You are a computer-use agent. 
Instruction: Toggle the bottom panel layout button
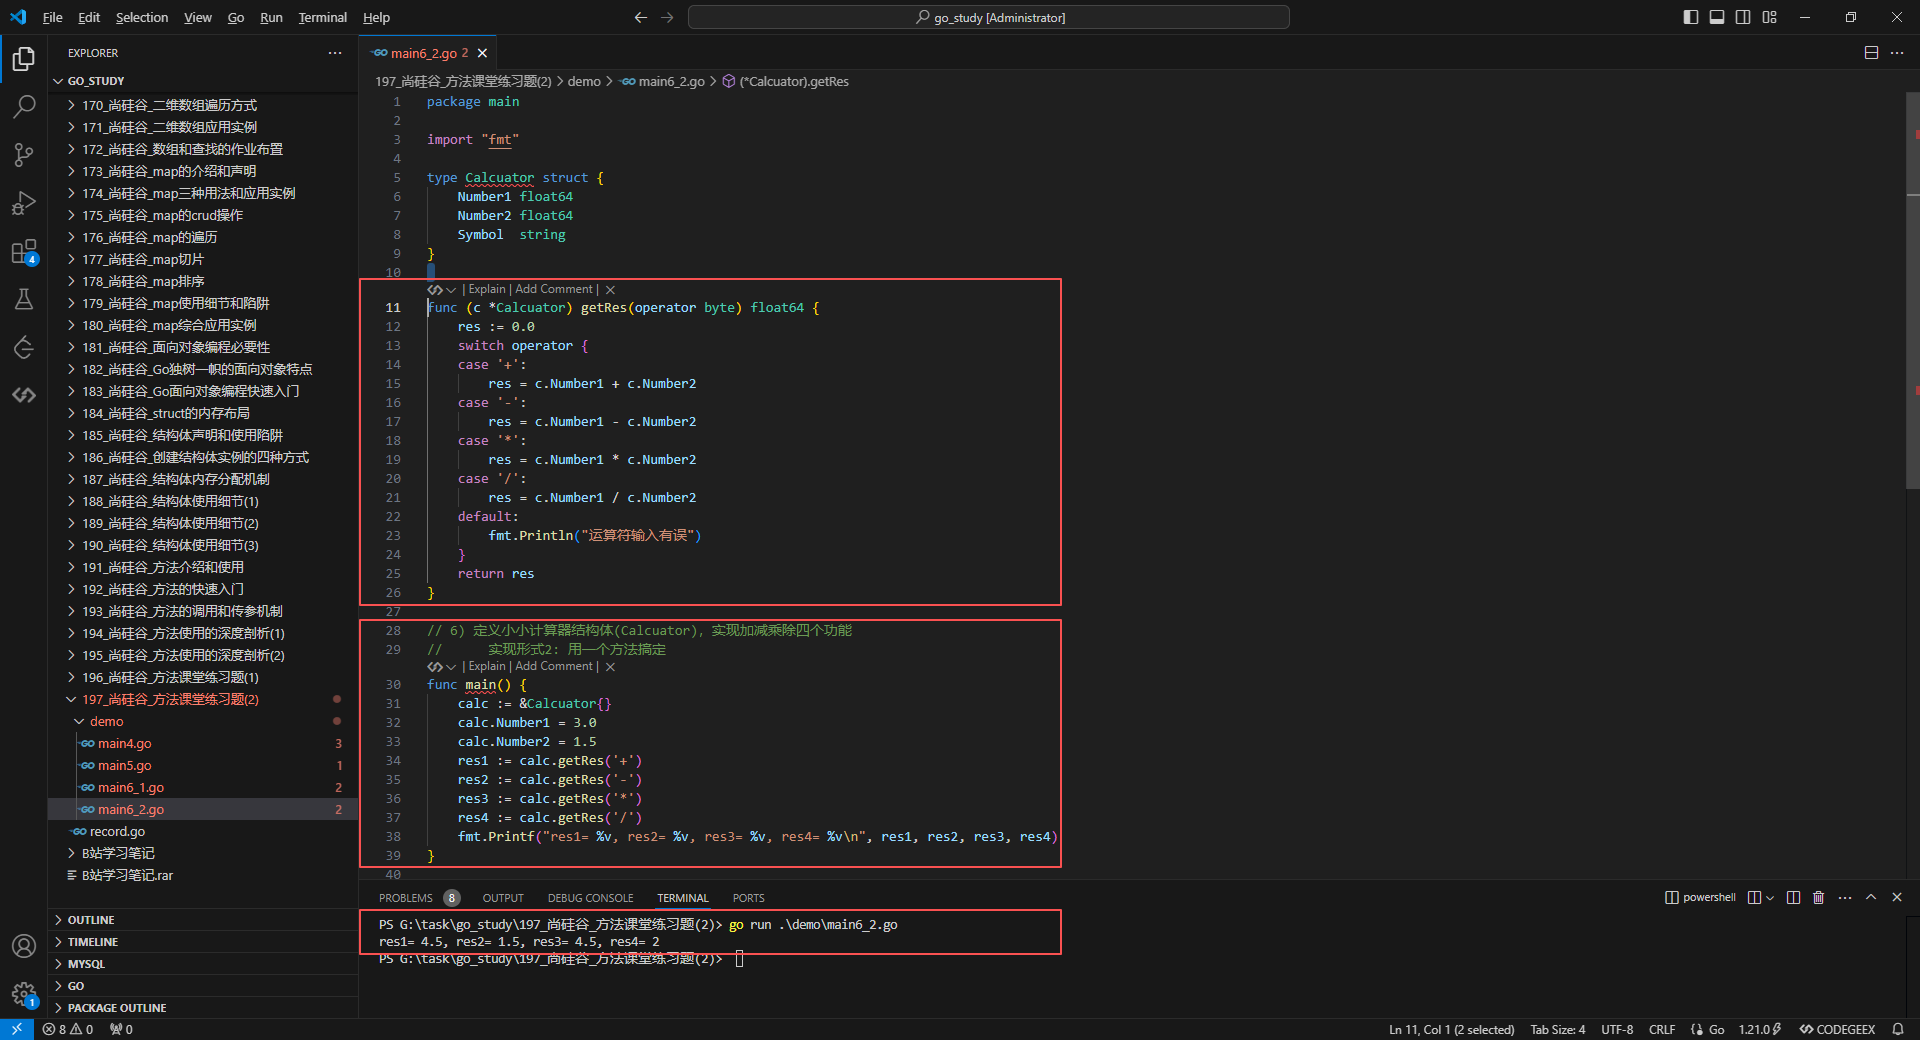click(1716, 17)
